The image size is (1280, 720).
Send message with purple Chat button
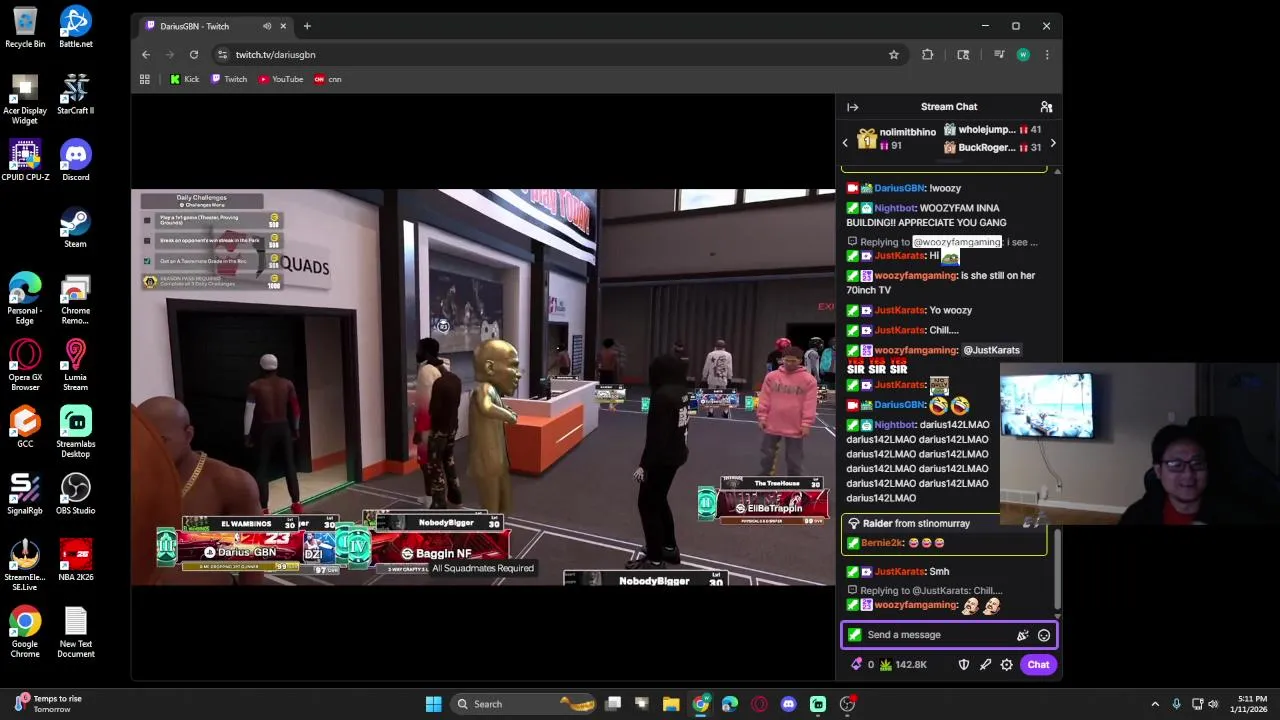(x=1038, y=664)
